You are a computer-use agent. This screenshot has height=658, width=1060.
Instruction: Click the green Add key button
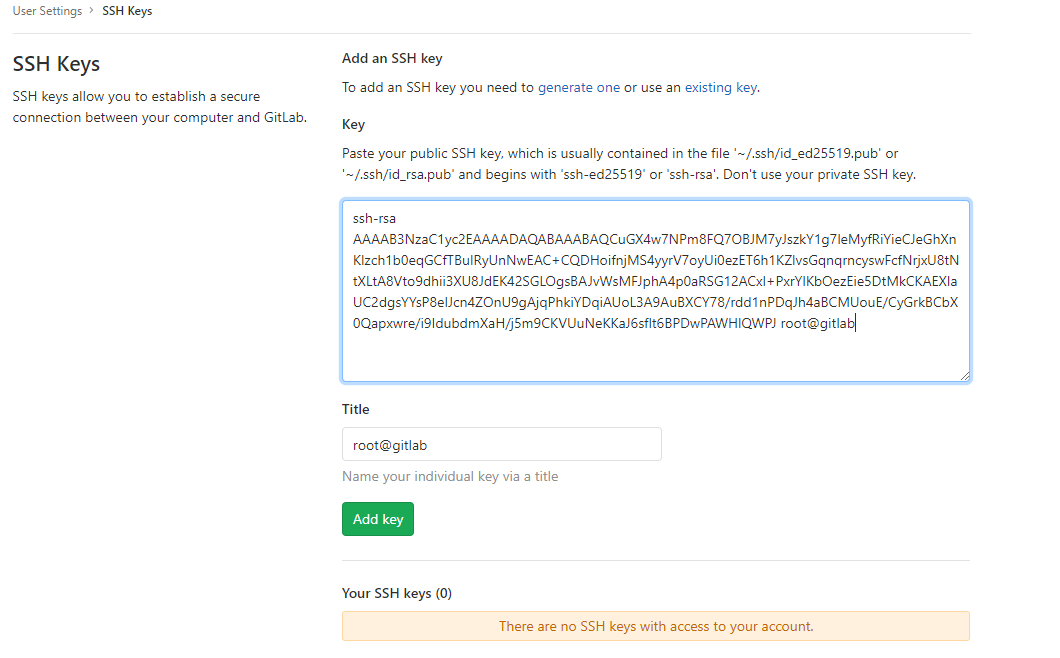[x=378, y=519]
